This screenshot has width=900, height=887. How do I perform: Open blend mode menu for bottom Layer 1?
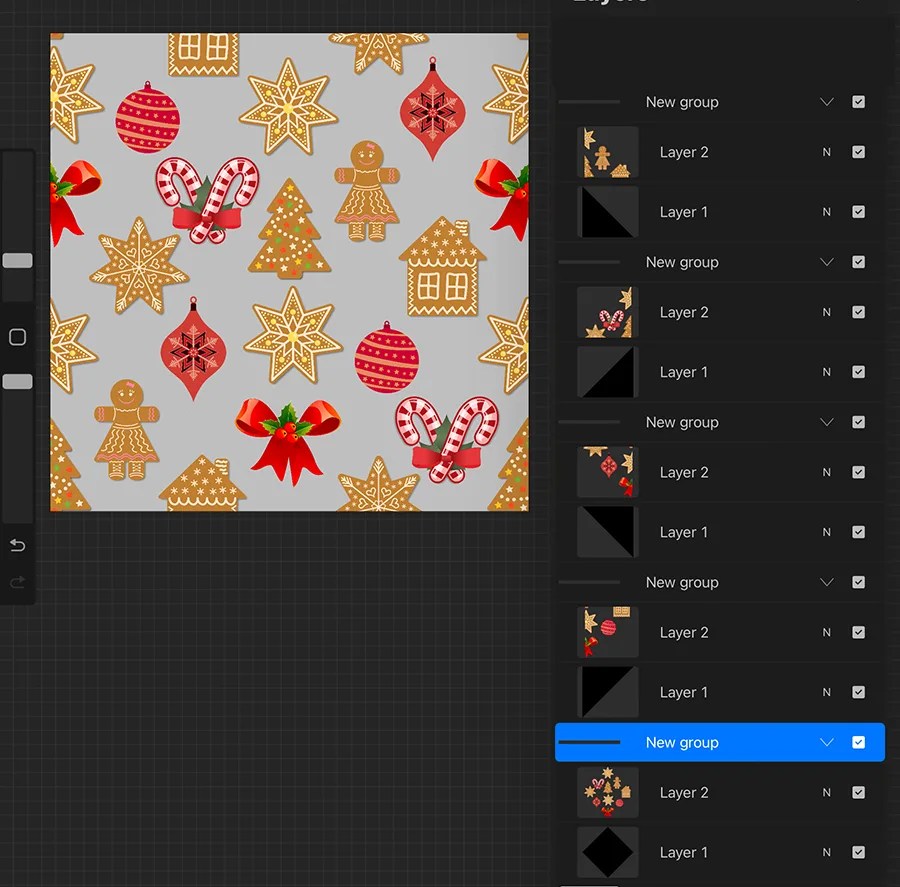826,852
